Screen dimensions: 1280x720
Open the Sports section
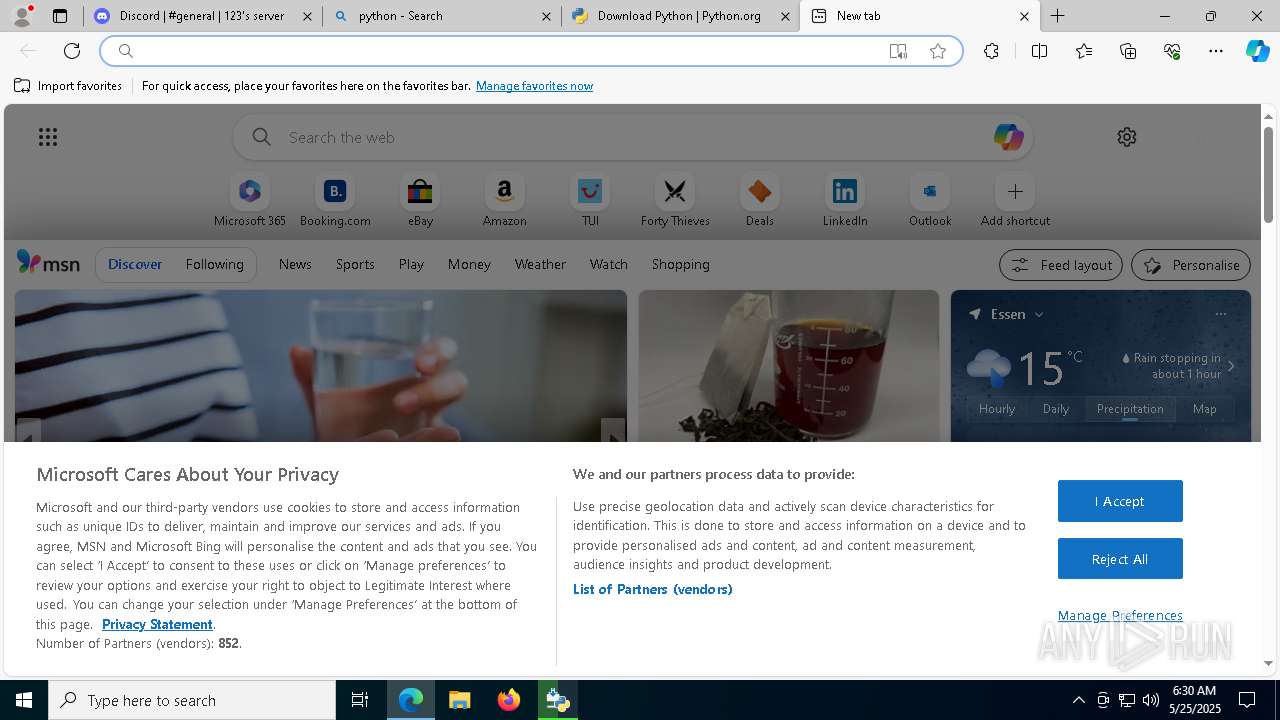[355, 264]
